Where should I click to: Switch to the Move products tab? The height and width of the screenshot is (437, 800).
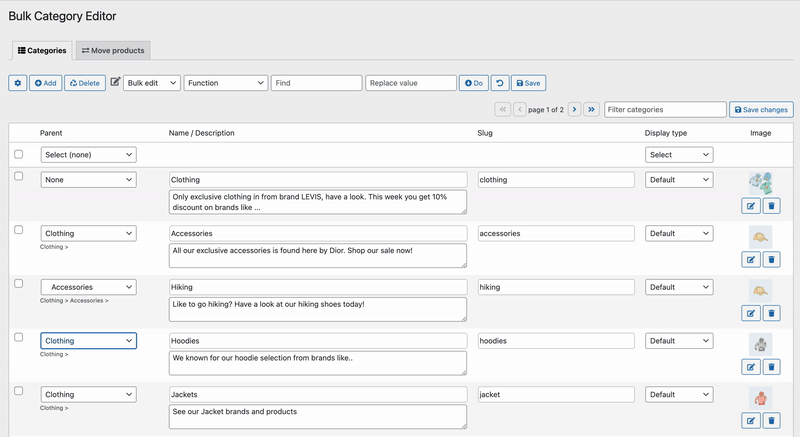[113, 50]
